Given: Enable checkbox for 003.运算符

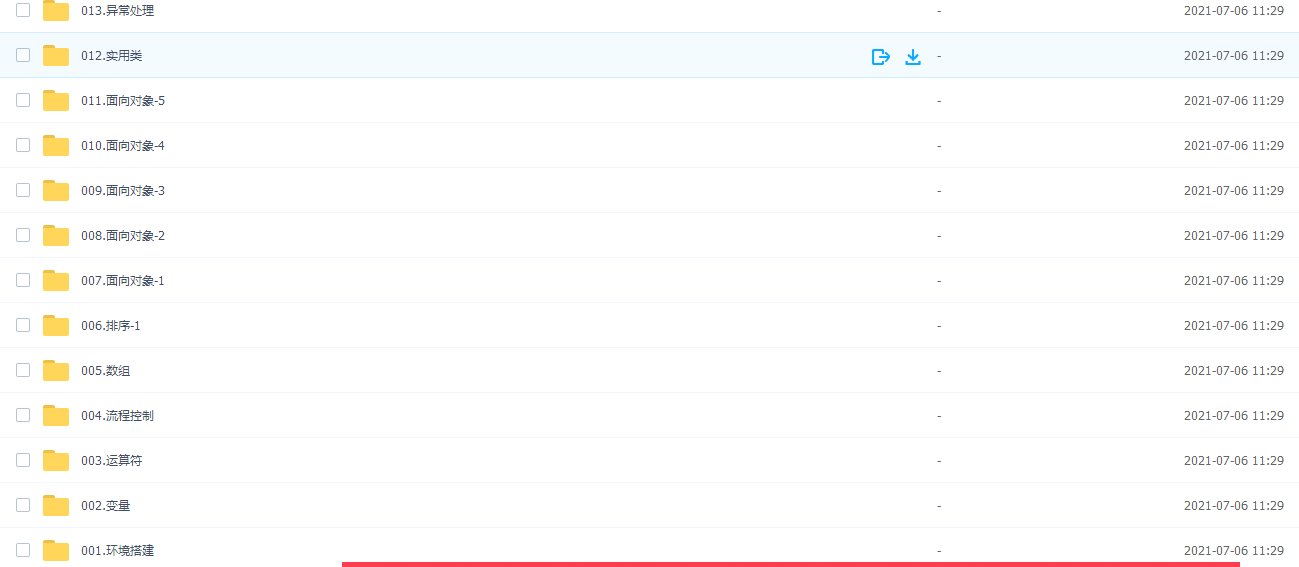Looking at the screenshot, I should point(23,460).
